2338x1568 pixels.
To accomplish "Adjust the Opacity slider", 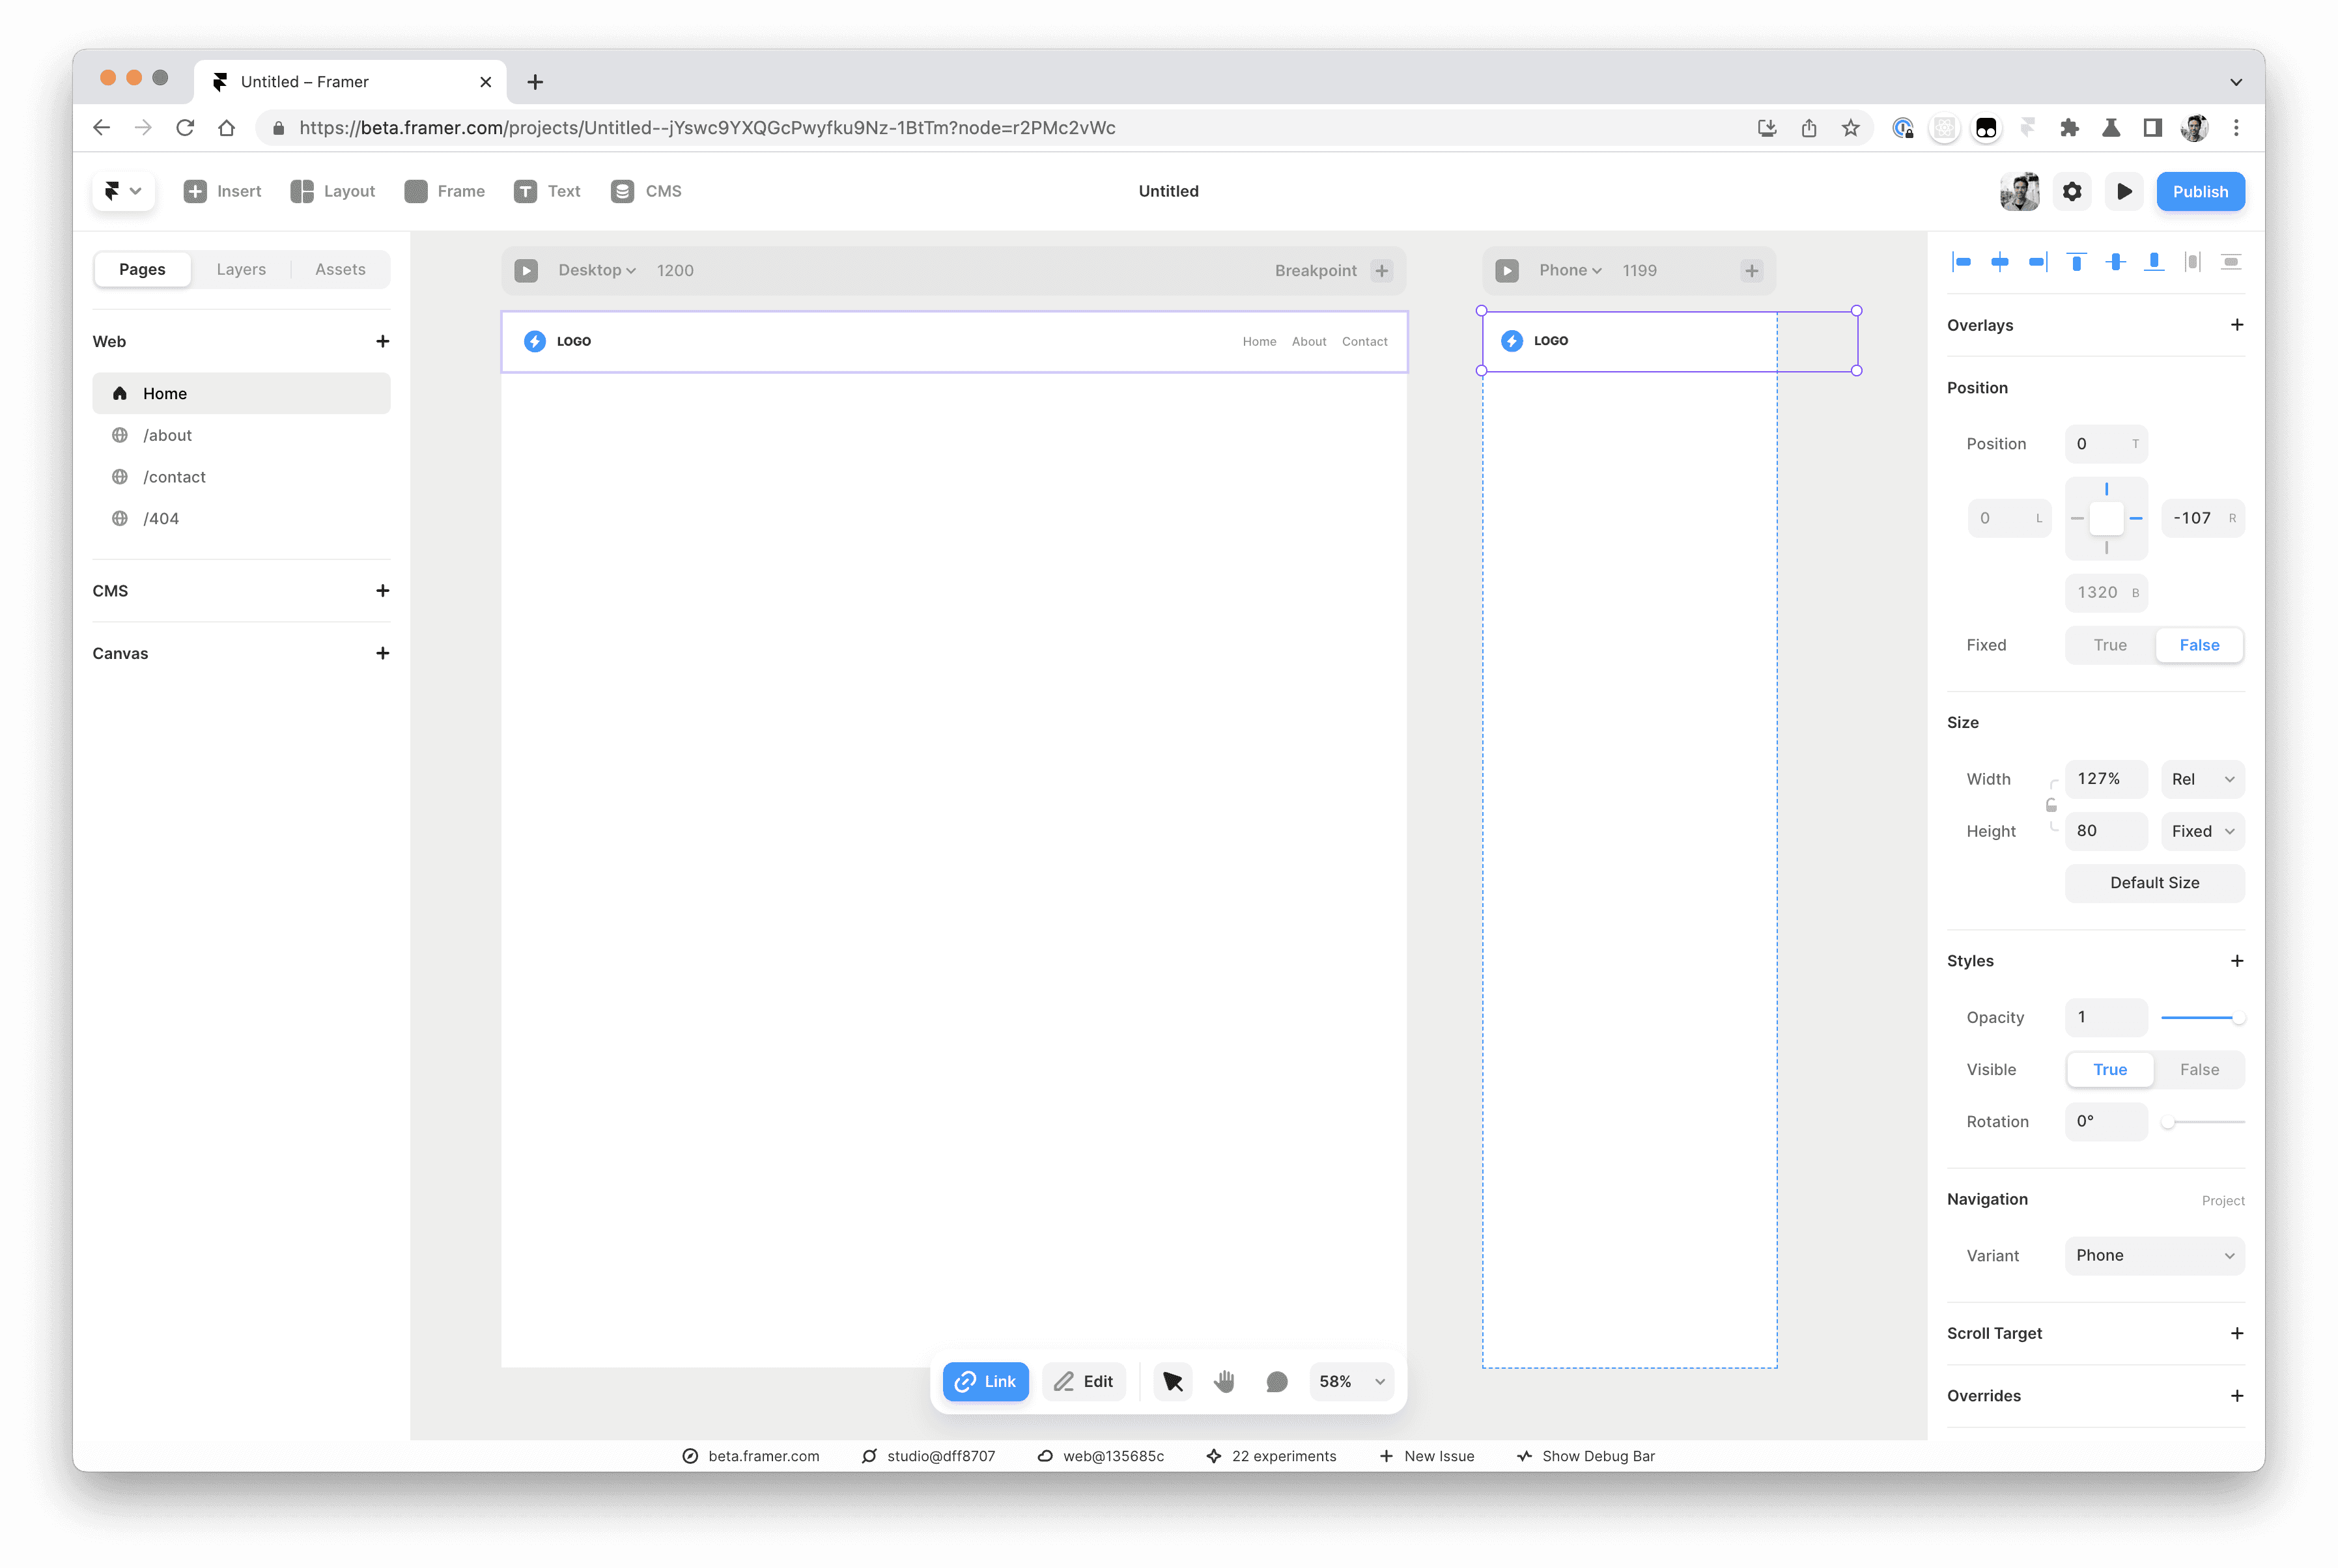I will (2200, 1017).
